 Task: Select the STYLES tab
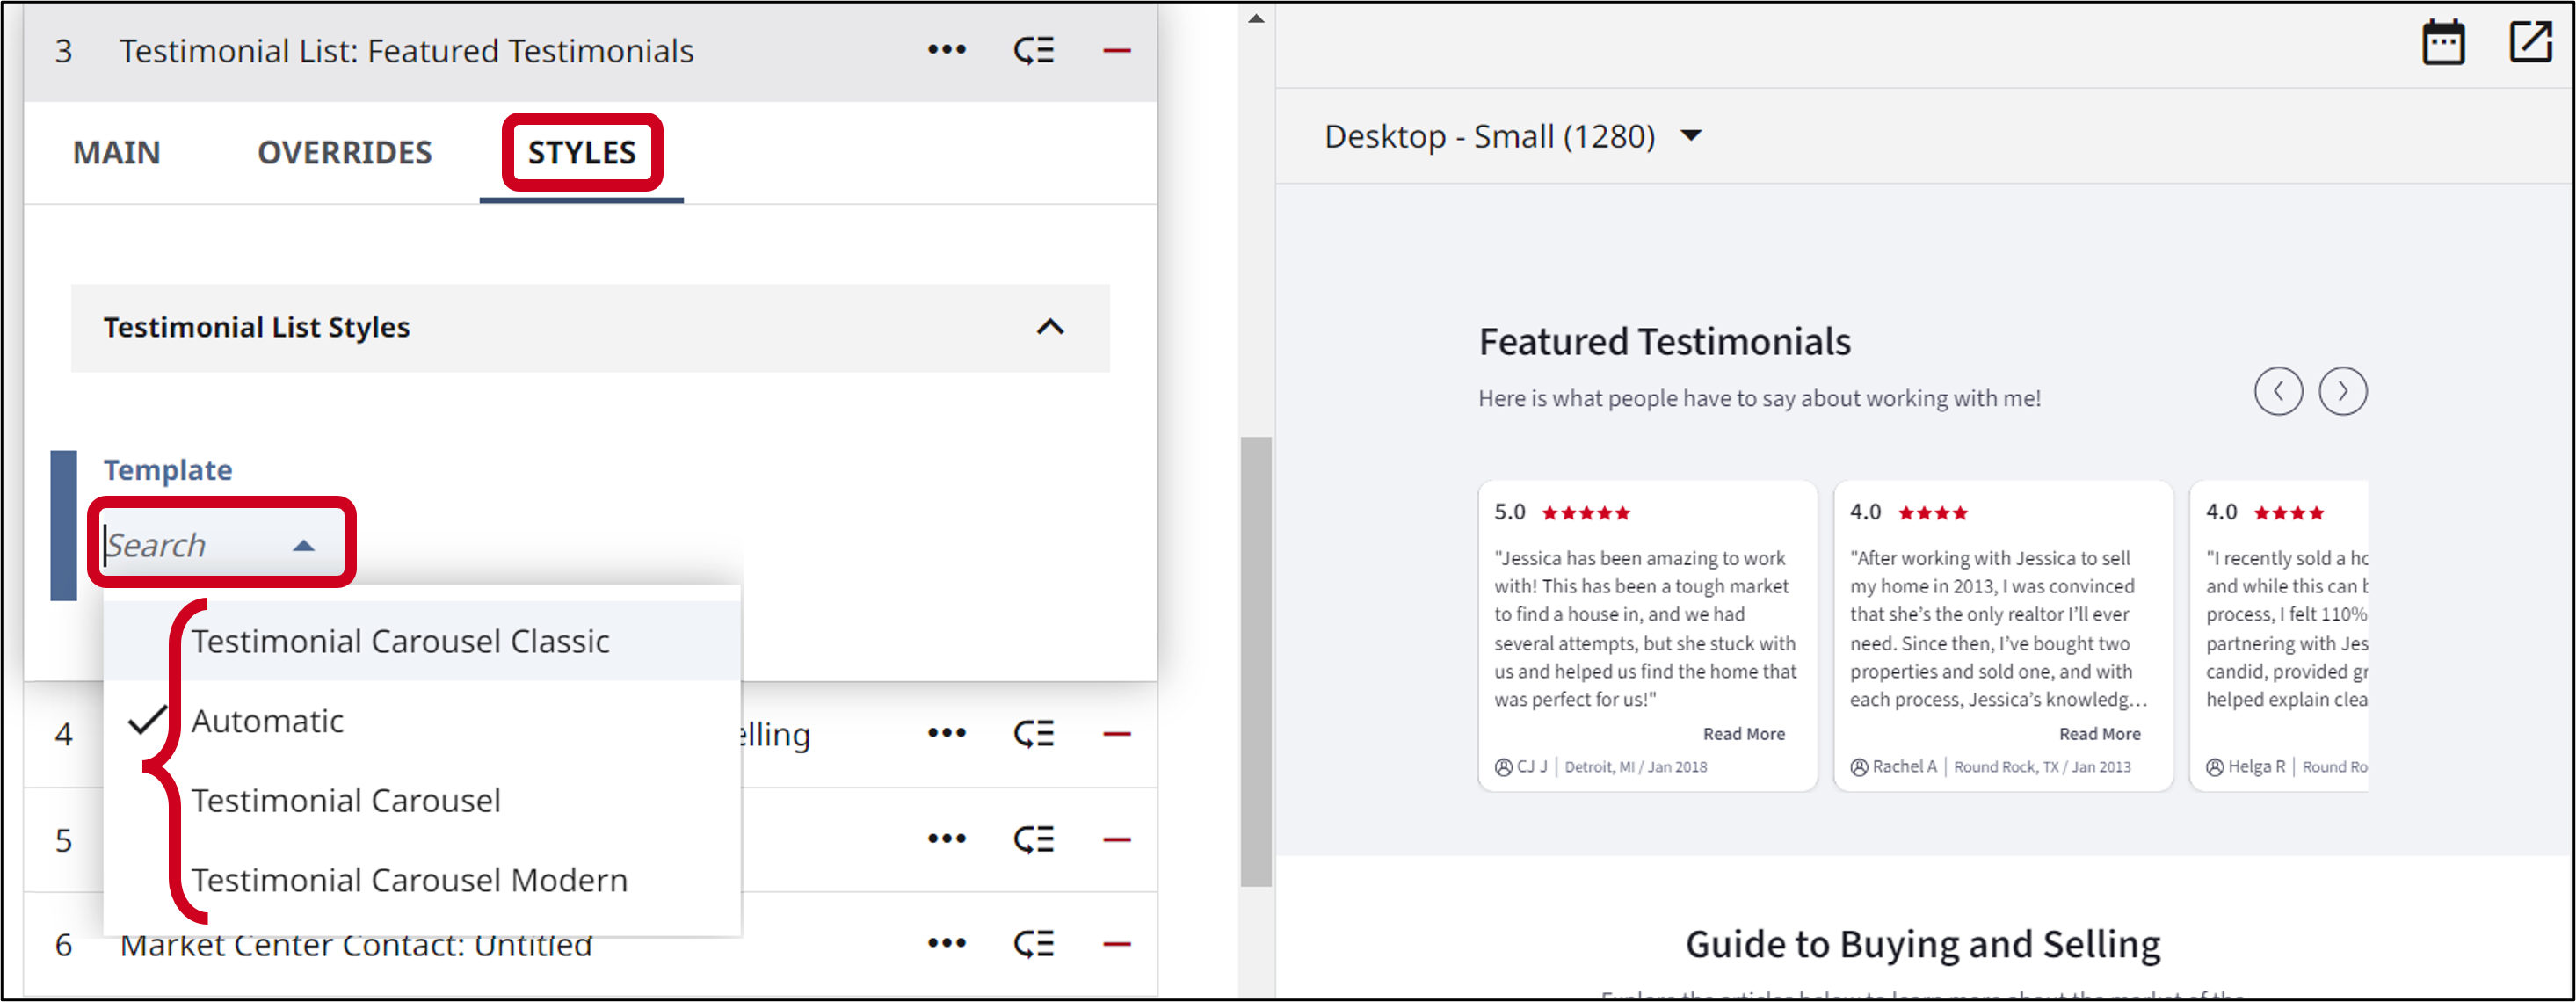582,153
